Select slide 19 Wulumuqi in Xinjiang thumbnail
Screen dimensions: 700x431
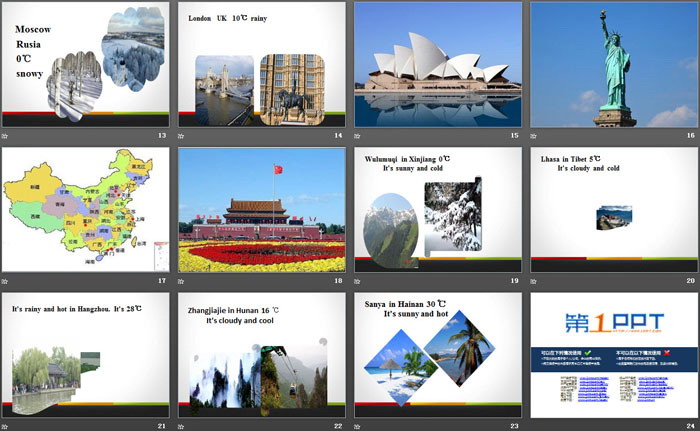click(438, 210)
